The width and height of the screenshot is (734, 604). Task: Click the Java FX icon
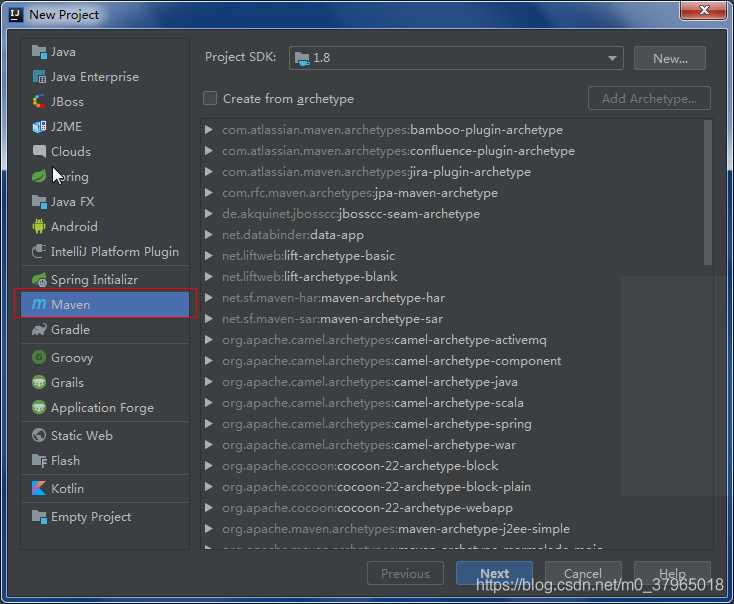pos(39,202)
